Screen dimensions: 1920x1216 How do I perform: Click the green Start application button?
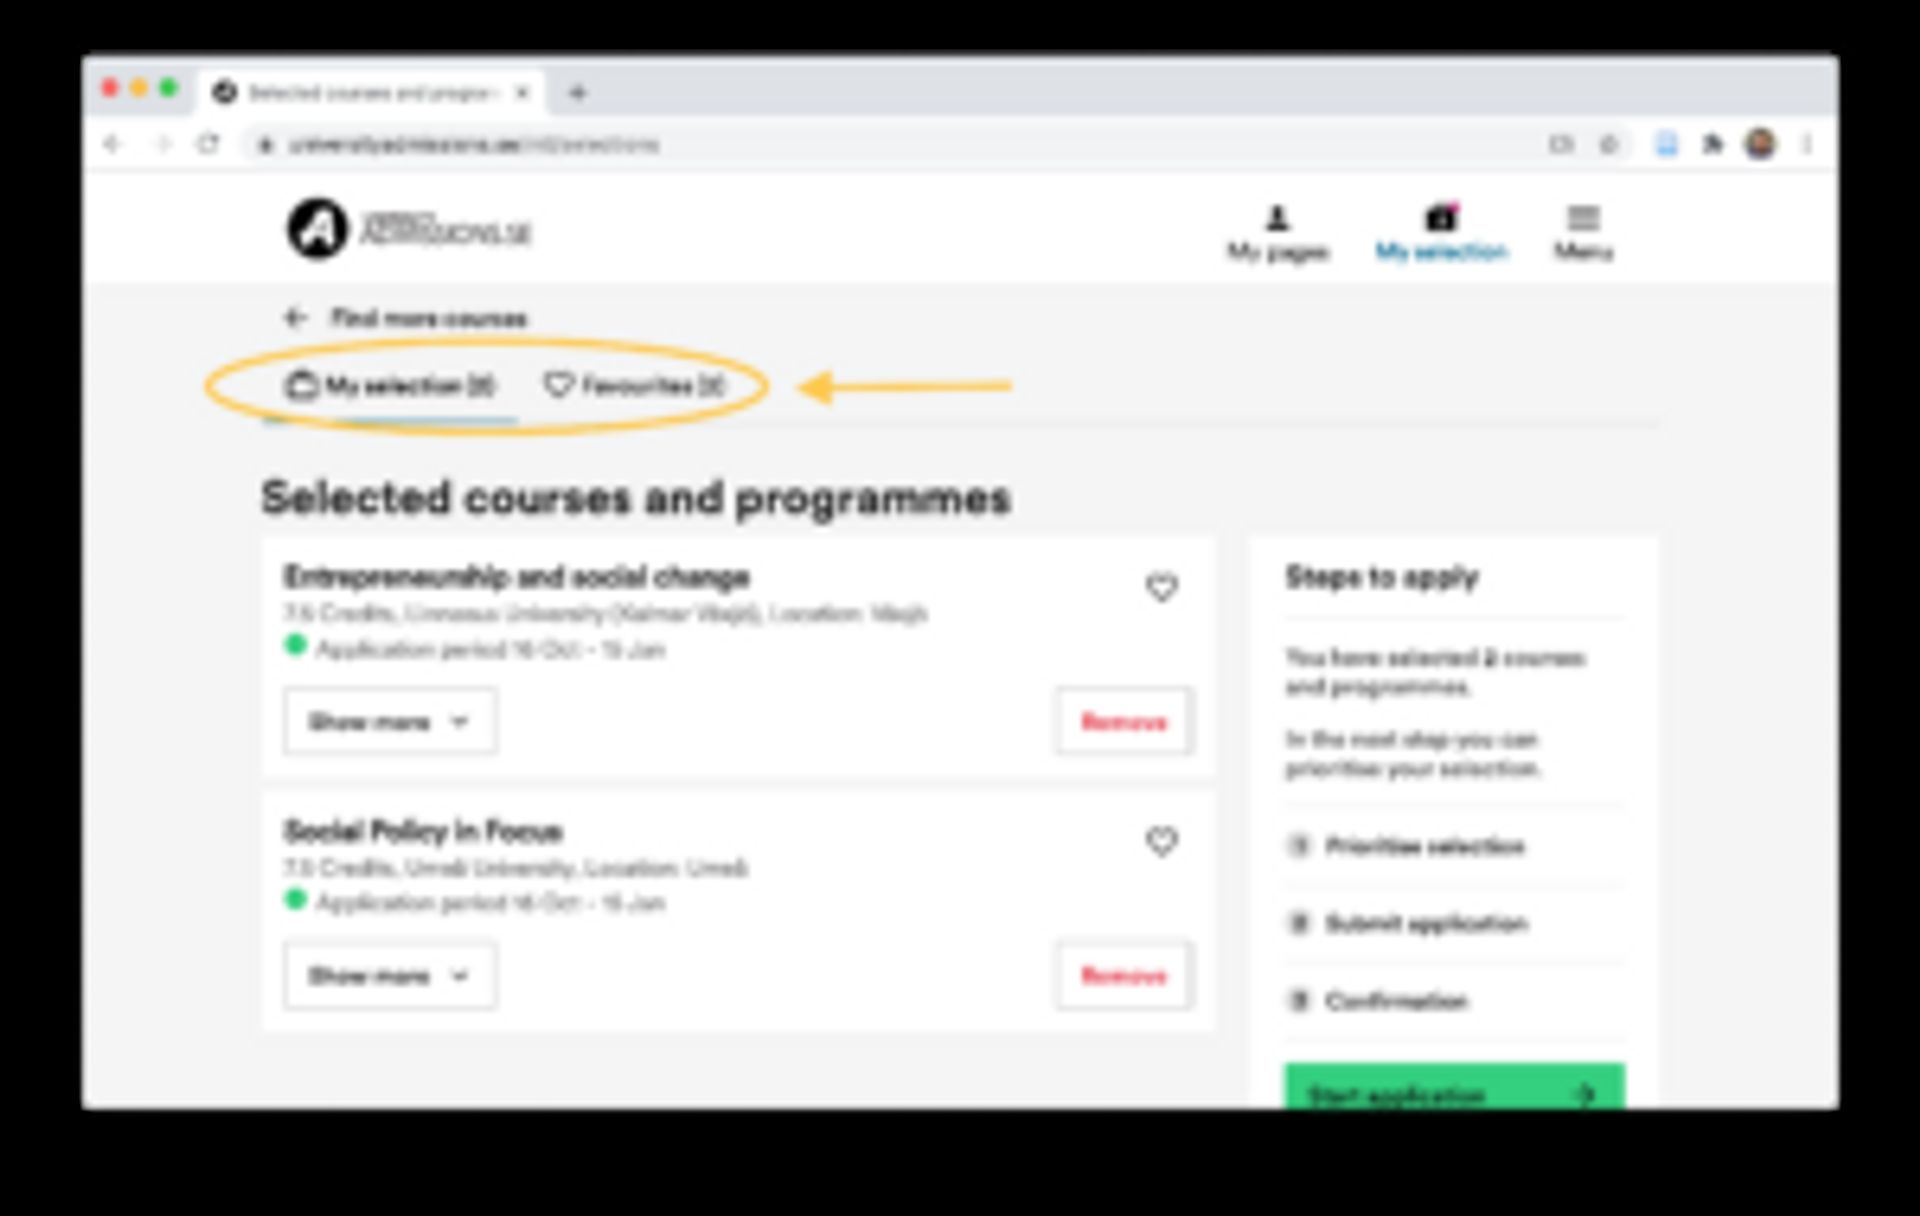[1454, 1087]
